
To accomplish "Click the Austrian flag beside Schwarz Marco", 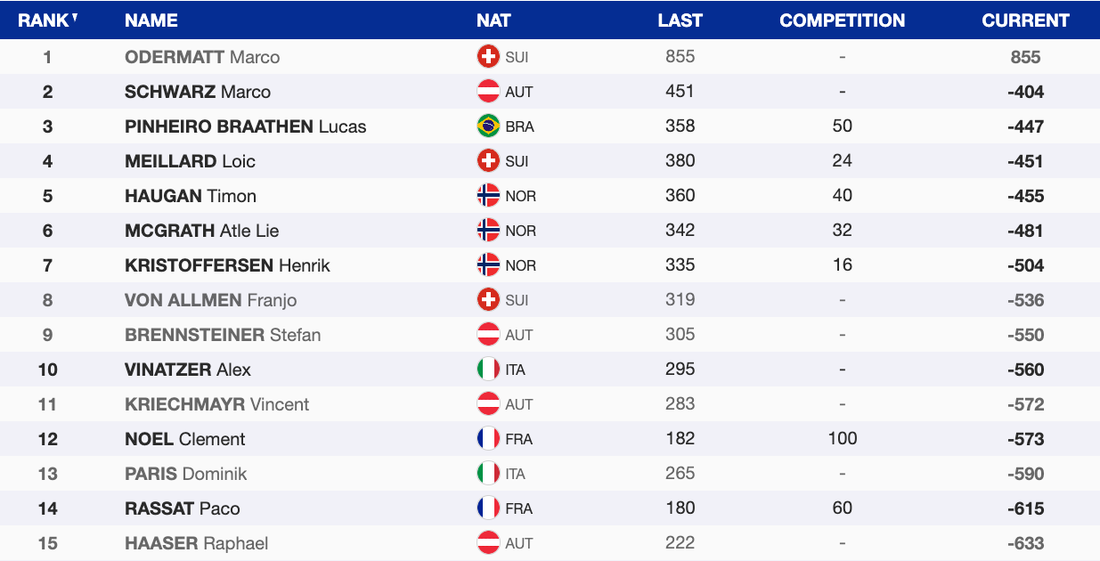I will pos(488,92).
